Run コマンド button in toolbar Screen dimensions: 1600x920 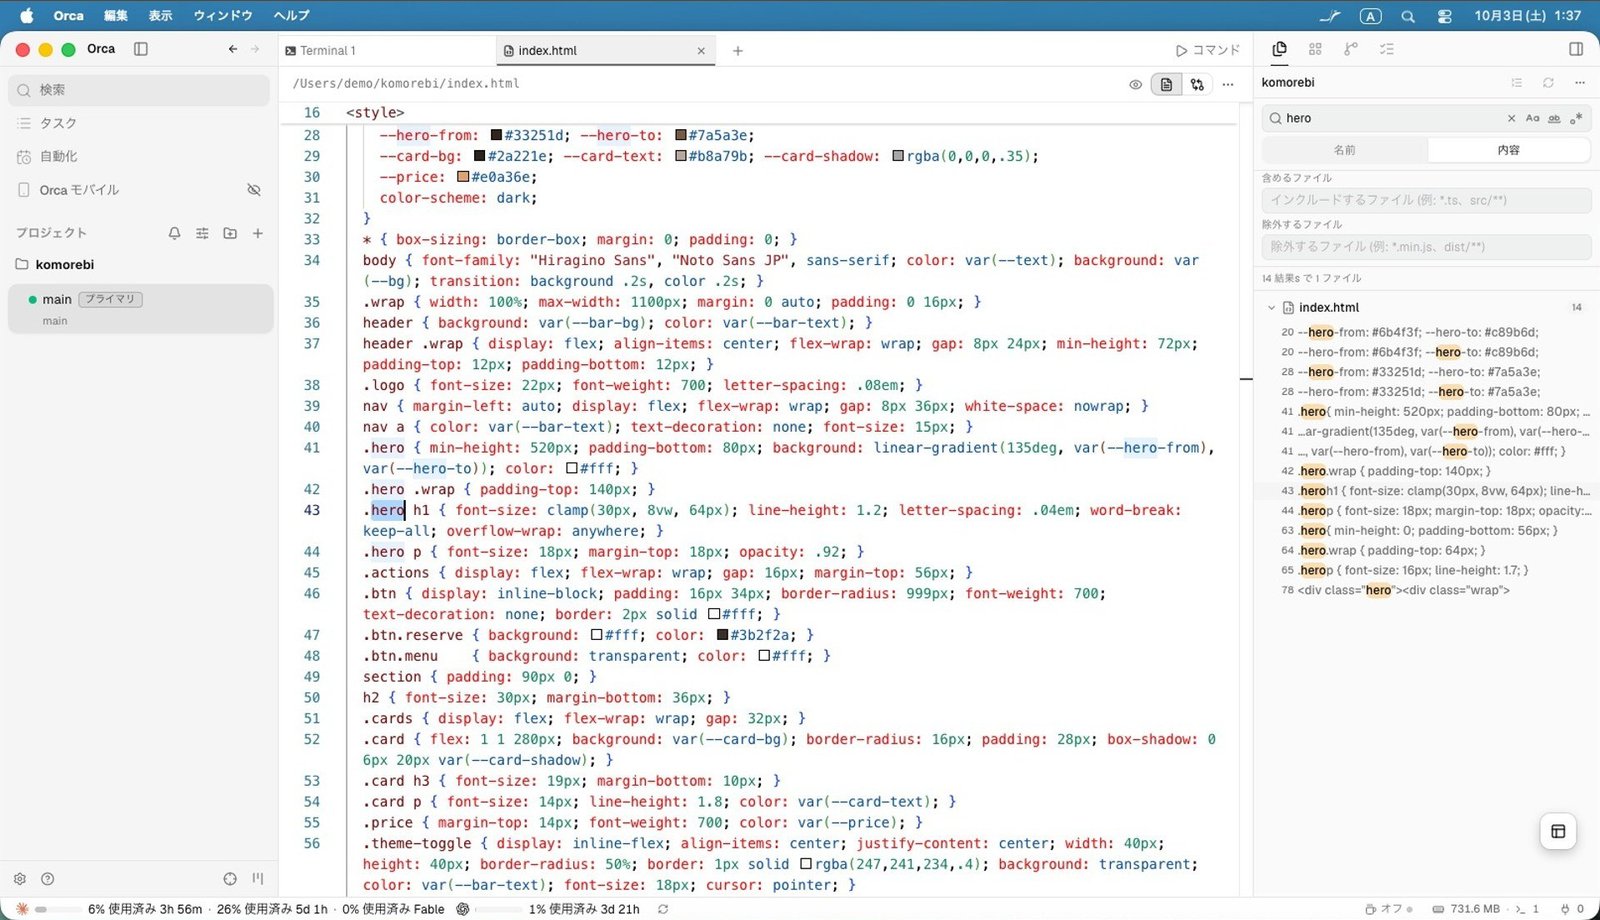1208,50
